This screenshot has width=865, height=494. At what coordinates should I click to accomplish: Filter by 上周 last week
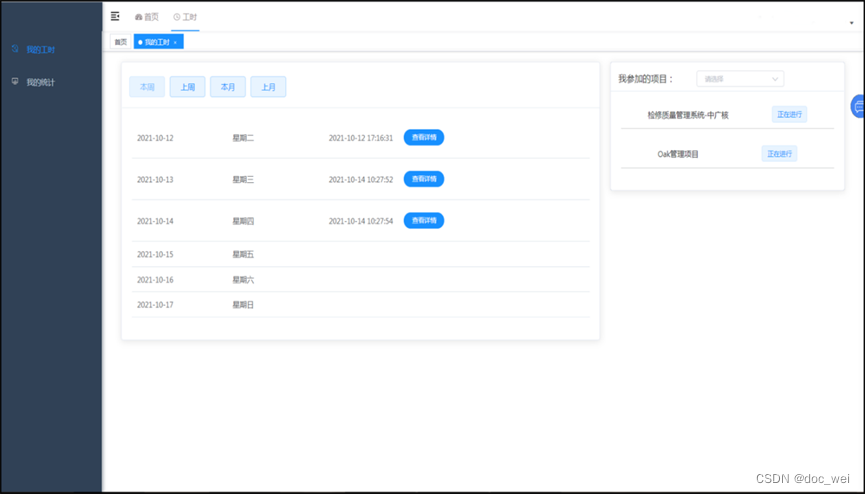[x=187, y=87]
